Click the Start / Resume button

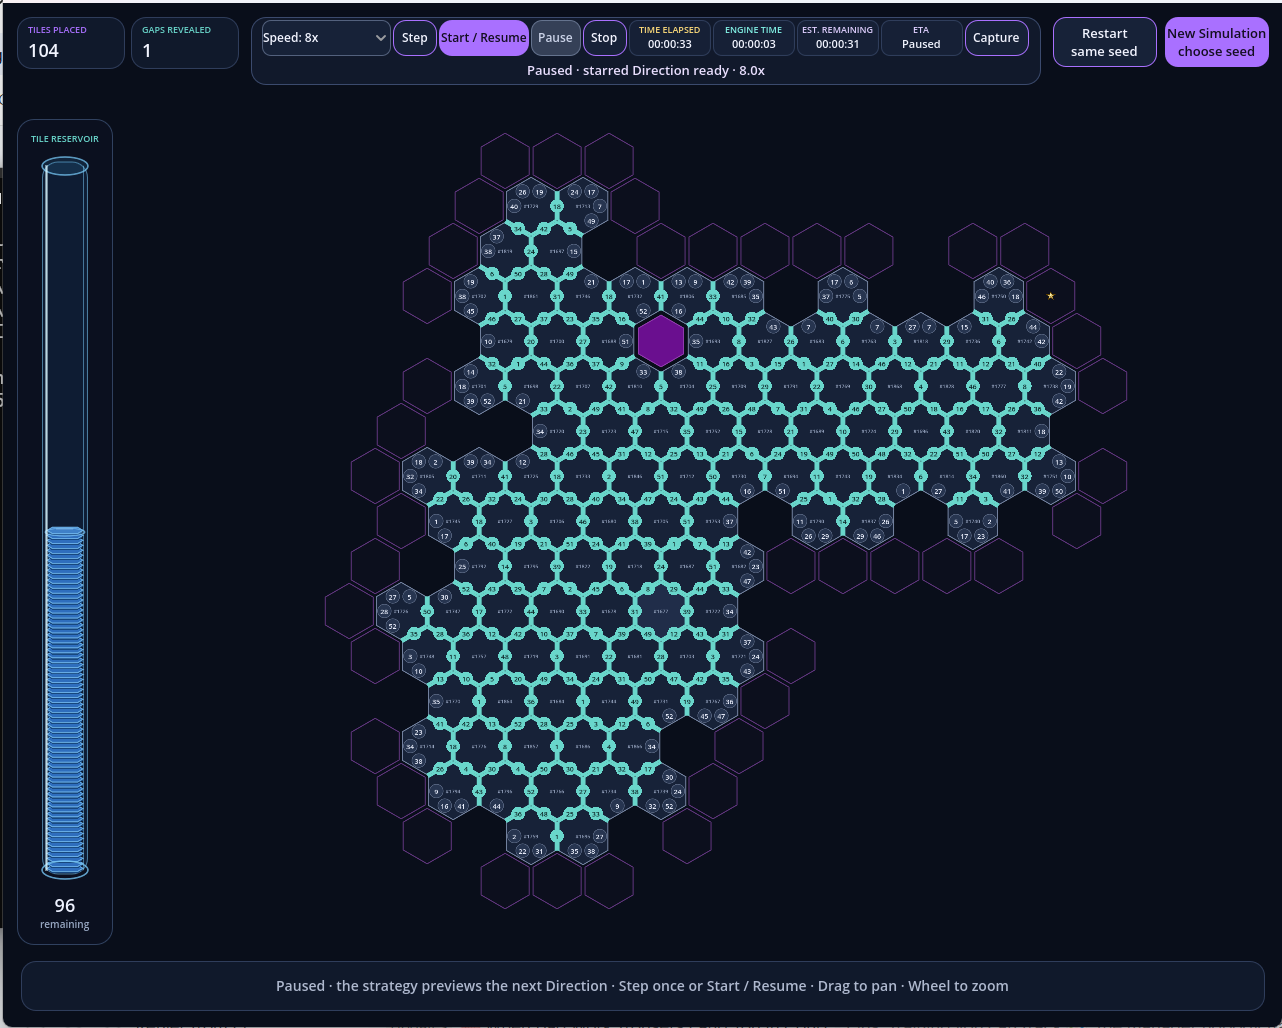click(484, 38)
